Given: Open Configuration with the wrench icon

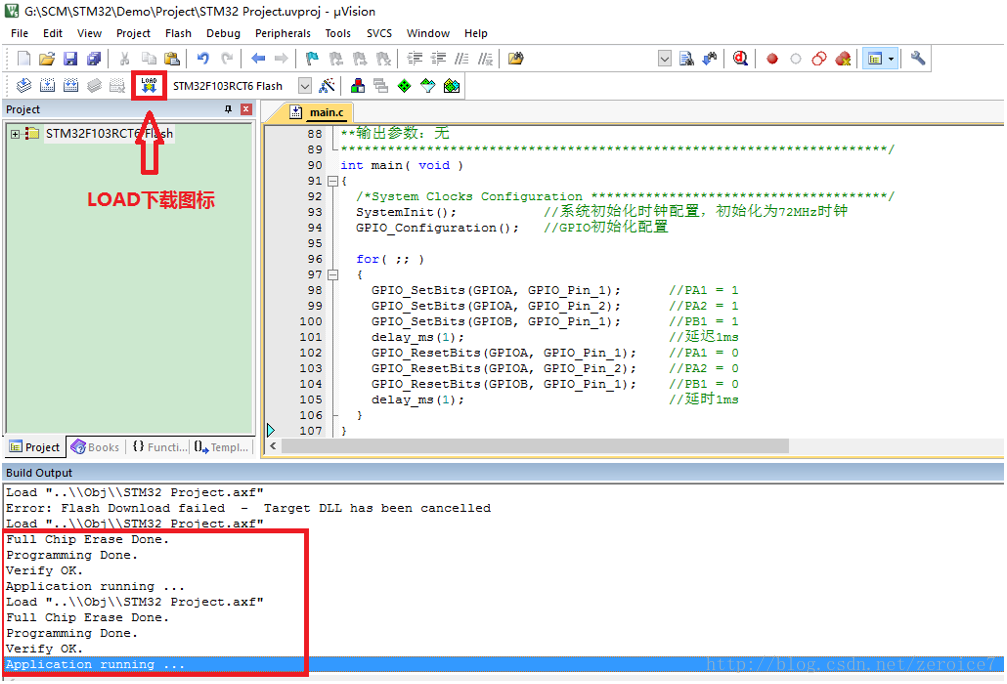Looking at the screenshot, I should (918, 59).
